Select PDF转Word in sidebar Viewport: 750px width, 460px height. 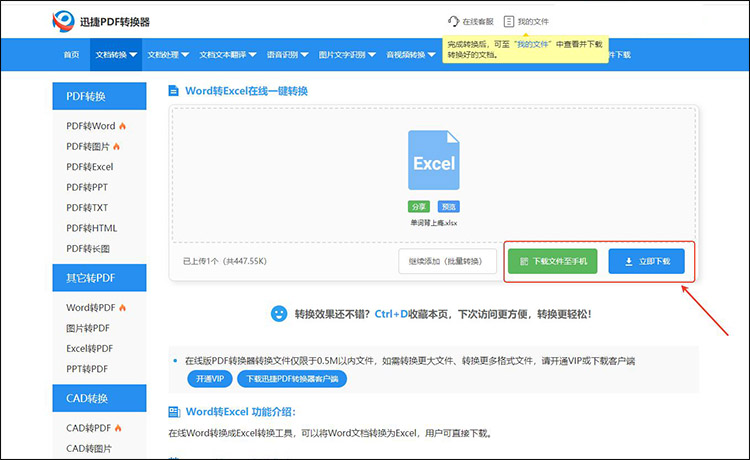pos(91,126)
